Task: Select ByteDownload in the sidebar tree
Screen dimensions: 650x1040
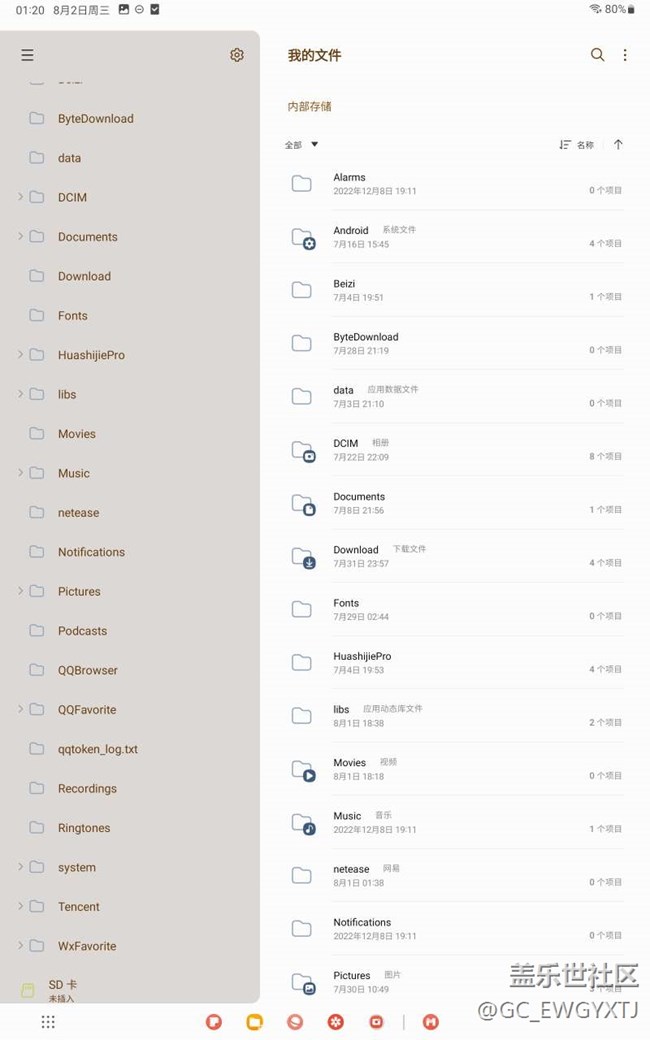Action: pyautogui.click(x=95, y=118)
